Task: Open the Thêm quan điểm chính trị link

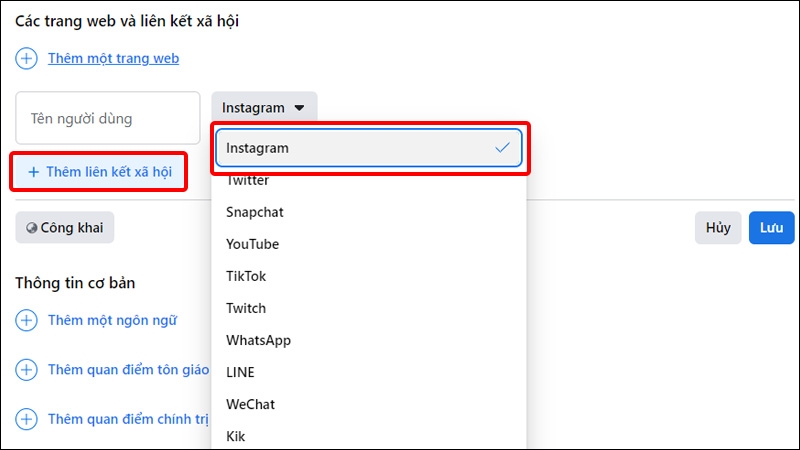Action: [129, 419]
